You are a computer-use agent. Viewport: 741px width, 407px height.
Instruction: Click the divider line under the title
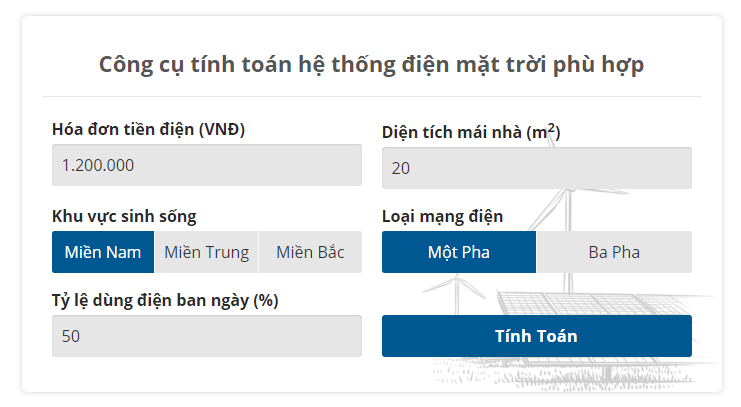[x=371, y=97]
